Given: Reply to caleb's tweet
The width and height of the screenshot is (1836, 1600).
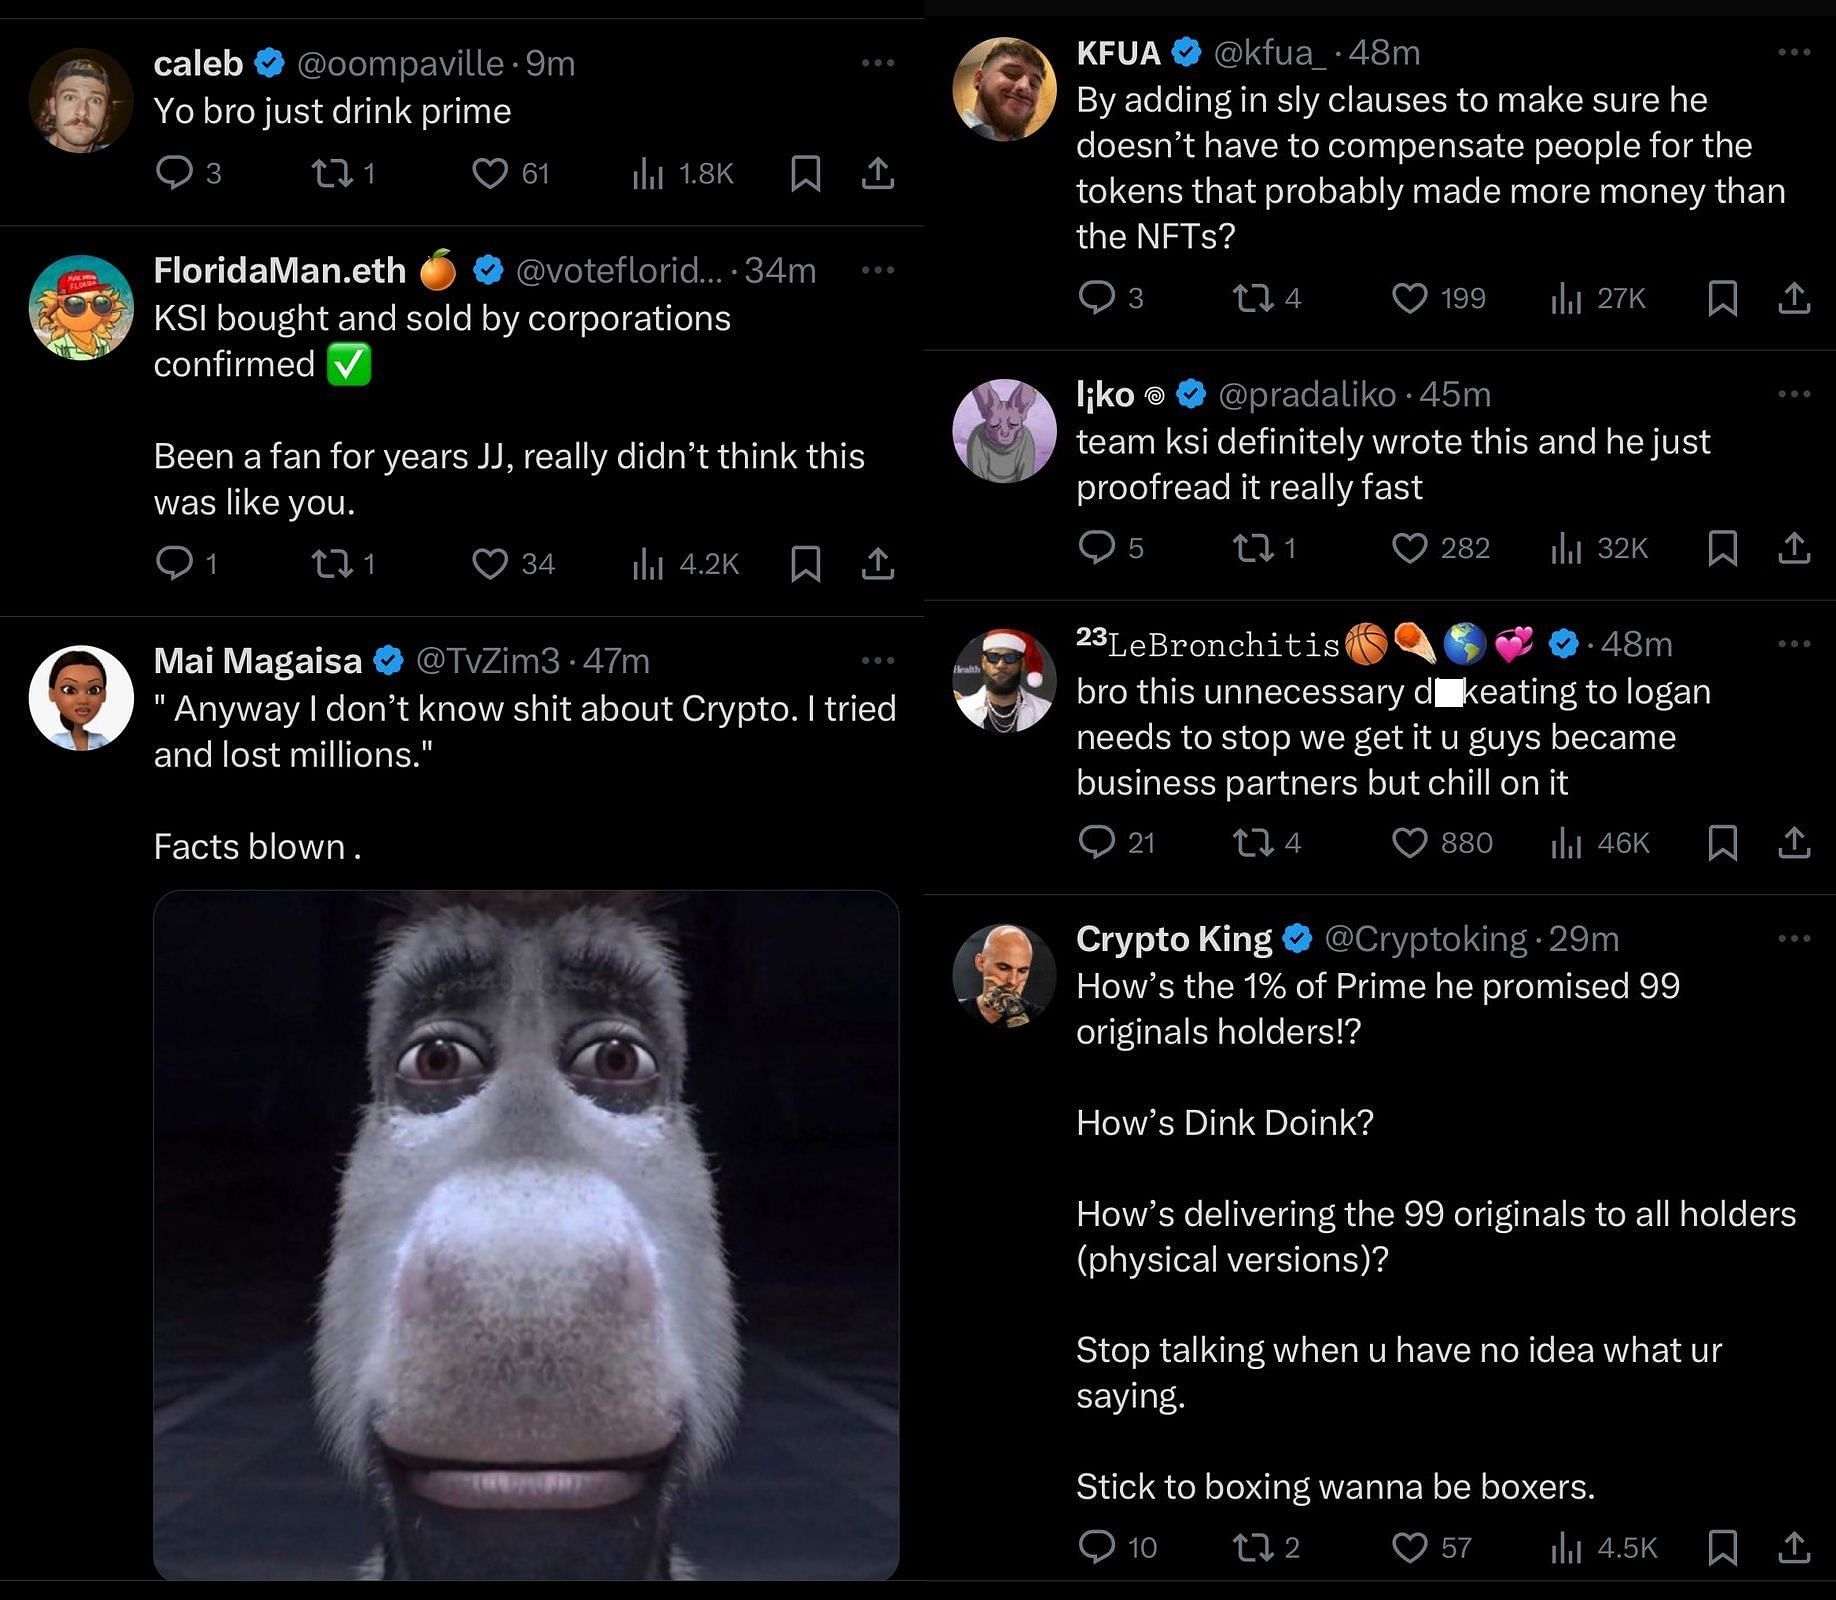Looking at the screenshot, I should 175,173.
